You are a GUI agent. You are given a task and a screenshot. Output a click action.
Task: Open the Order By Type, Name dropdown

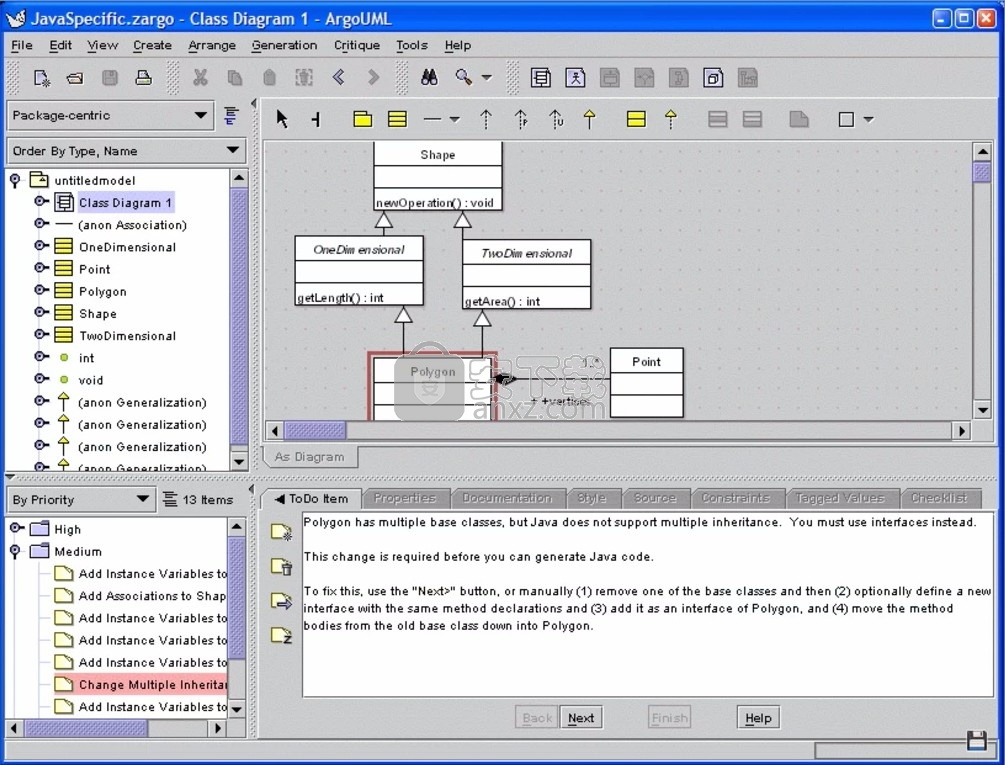pyautogui.click(x=233, y=151)
